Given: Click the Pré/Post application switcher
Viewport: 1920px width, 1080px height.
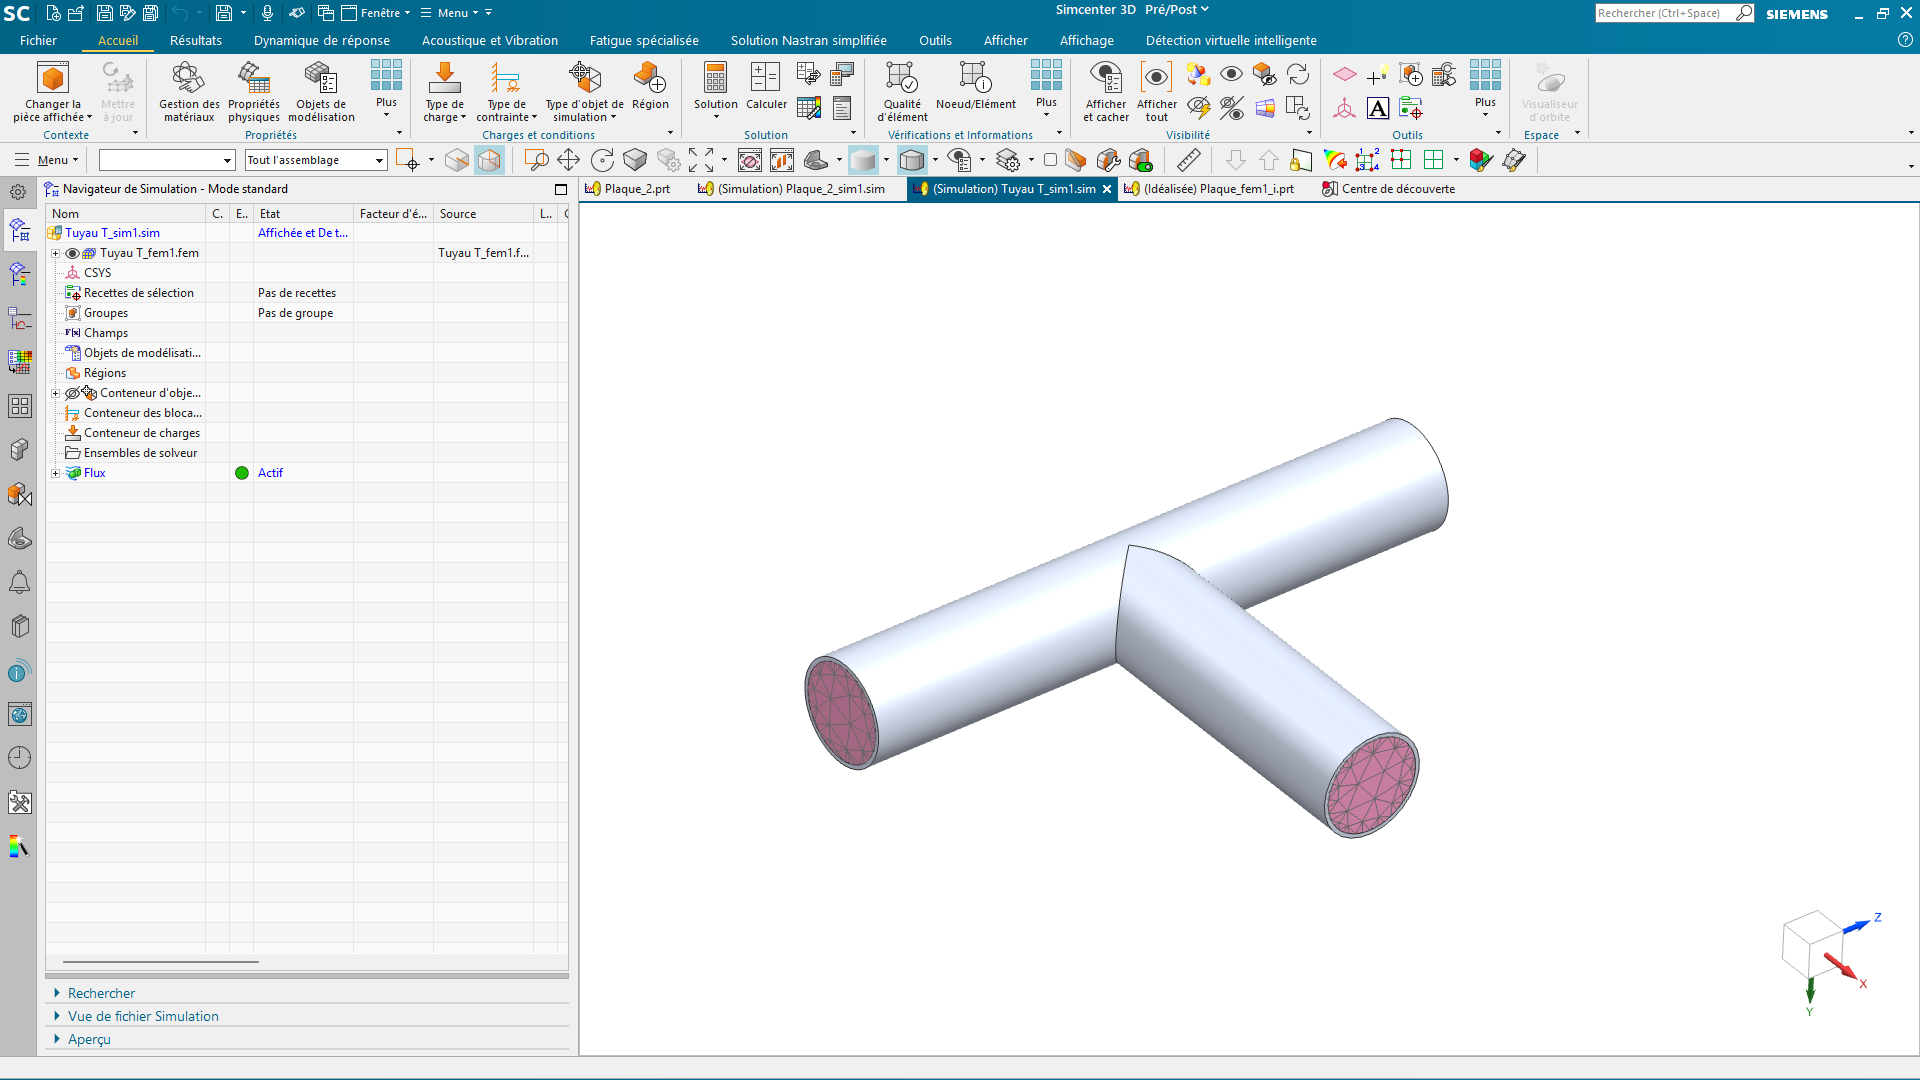Looking at the screenshot, I should pos(1177,10).
